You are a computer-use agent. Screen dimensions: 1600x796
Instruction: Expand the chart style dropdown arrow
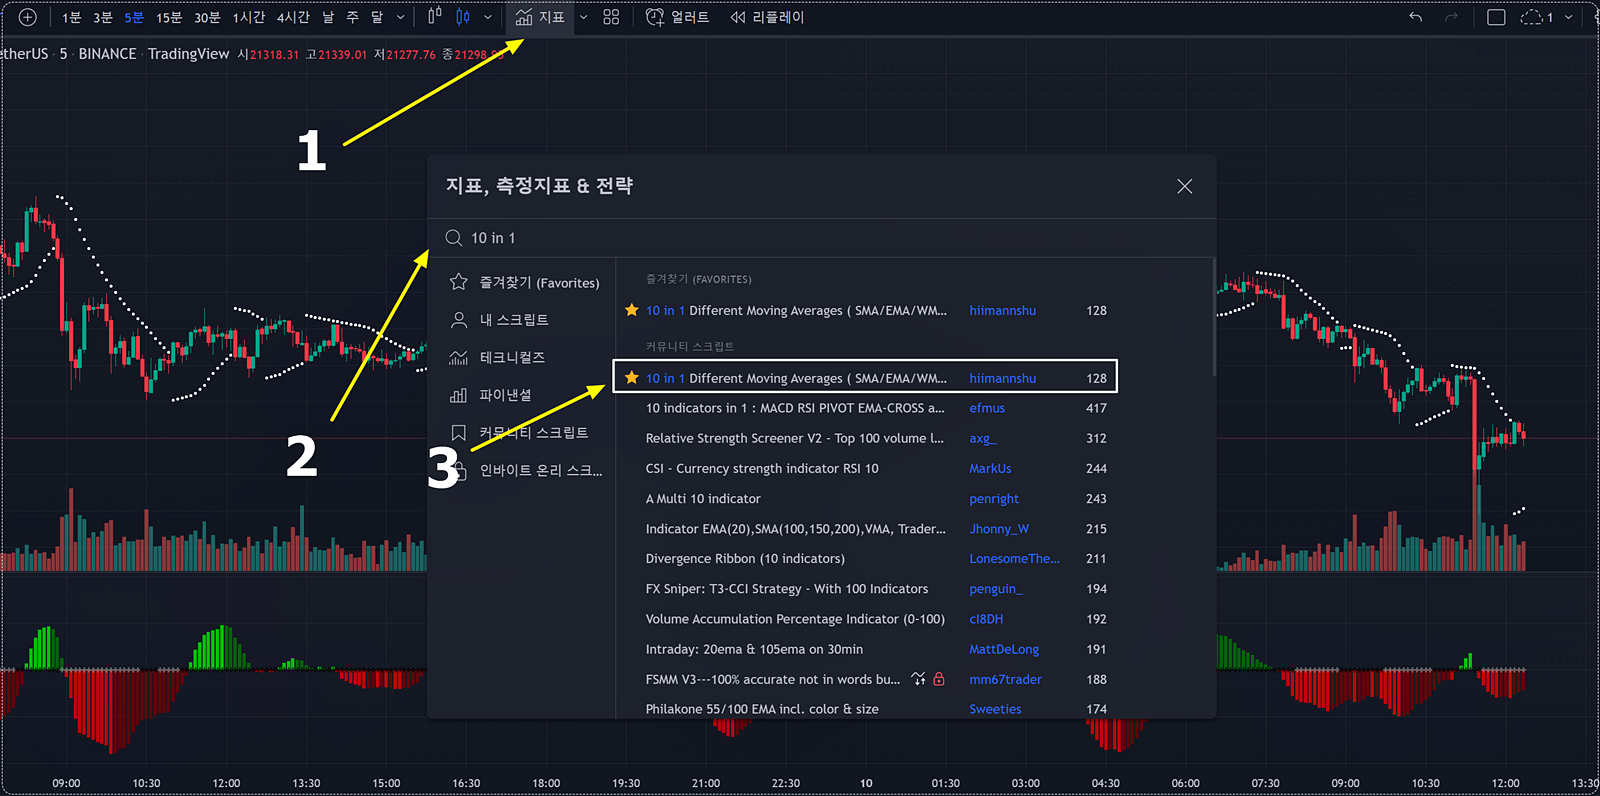click(x=488, y=17)
